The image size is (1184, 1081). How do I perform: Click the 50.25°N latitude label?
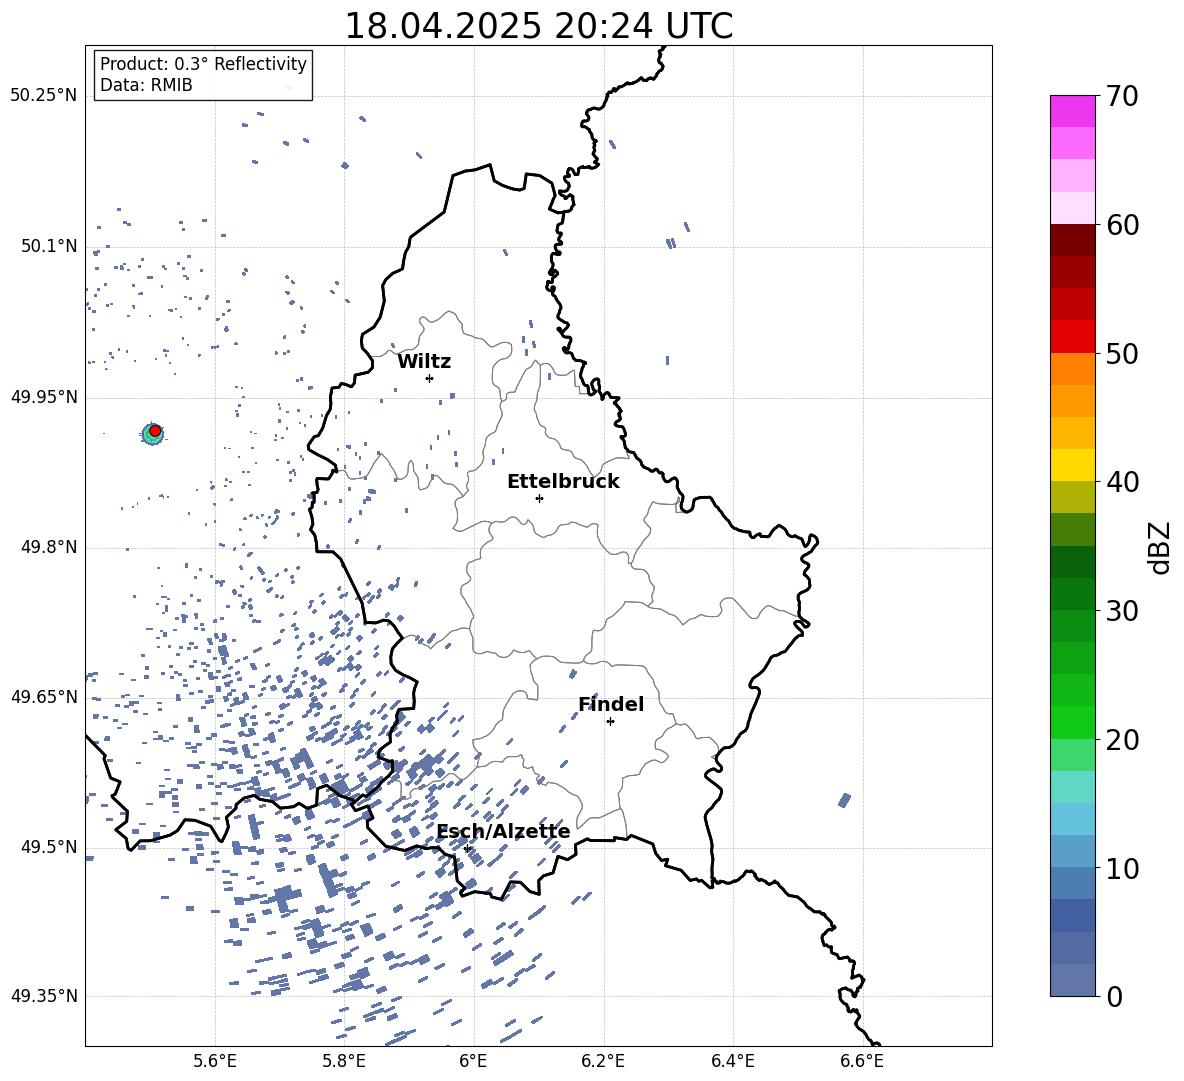tap(44, 96)
